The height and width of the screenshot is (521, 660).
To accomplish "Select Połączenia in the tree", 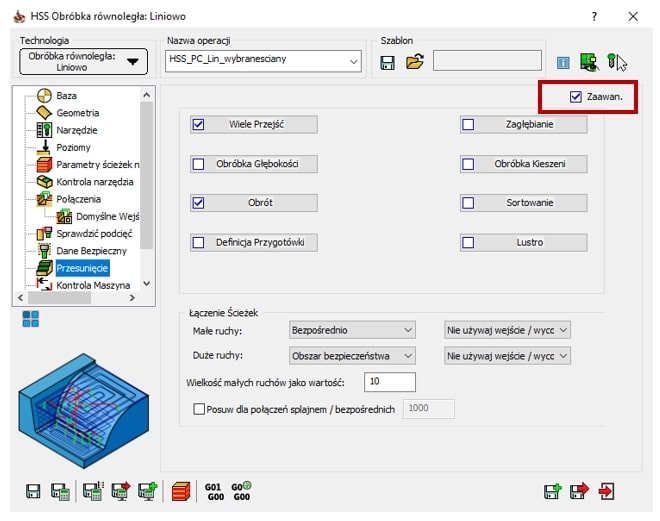I will [79, 199].
